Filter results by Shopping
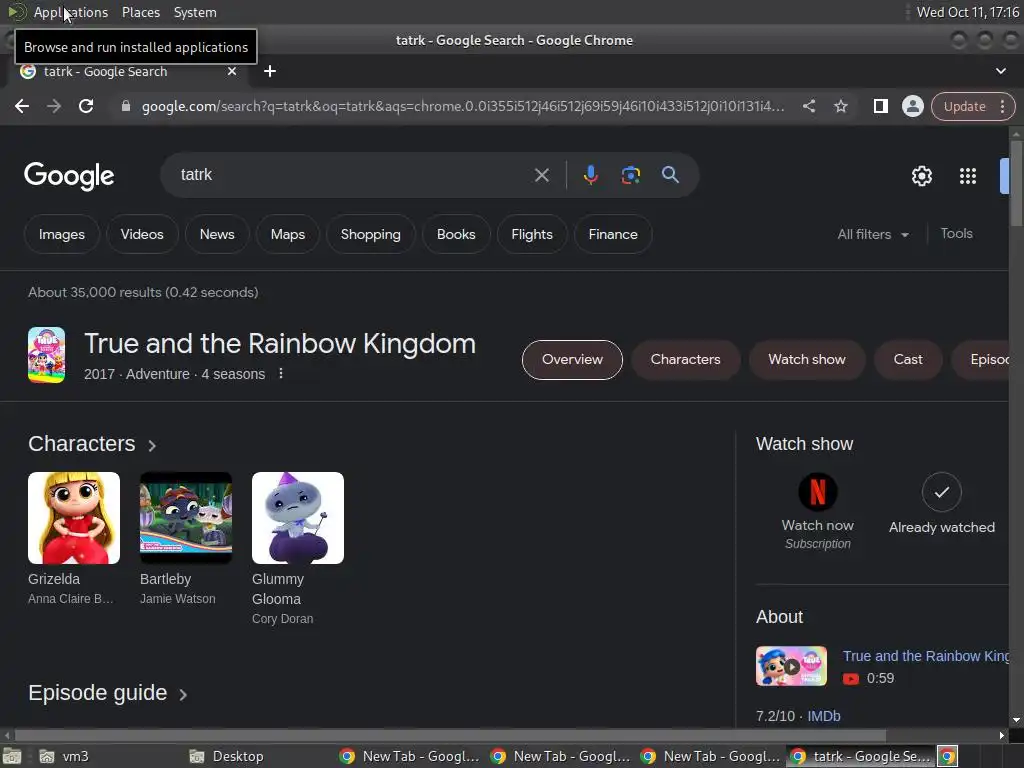Screen dimensions: 1024x768 [x=370, y=234]
